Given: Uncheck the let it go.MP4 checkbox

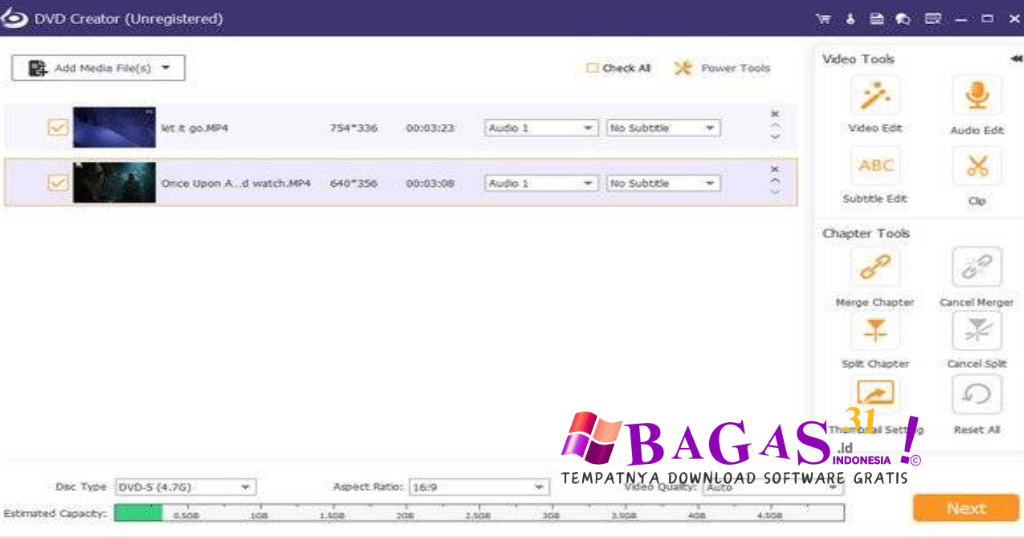Looking at the screenshot, I should [x=57, y=127].
